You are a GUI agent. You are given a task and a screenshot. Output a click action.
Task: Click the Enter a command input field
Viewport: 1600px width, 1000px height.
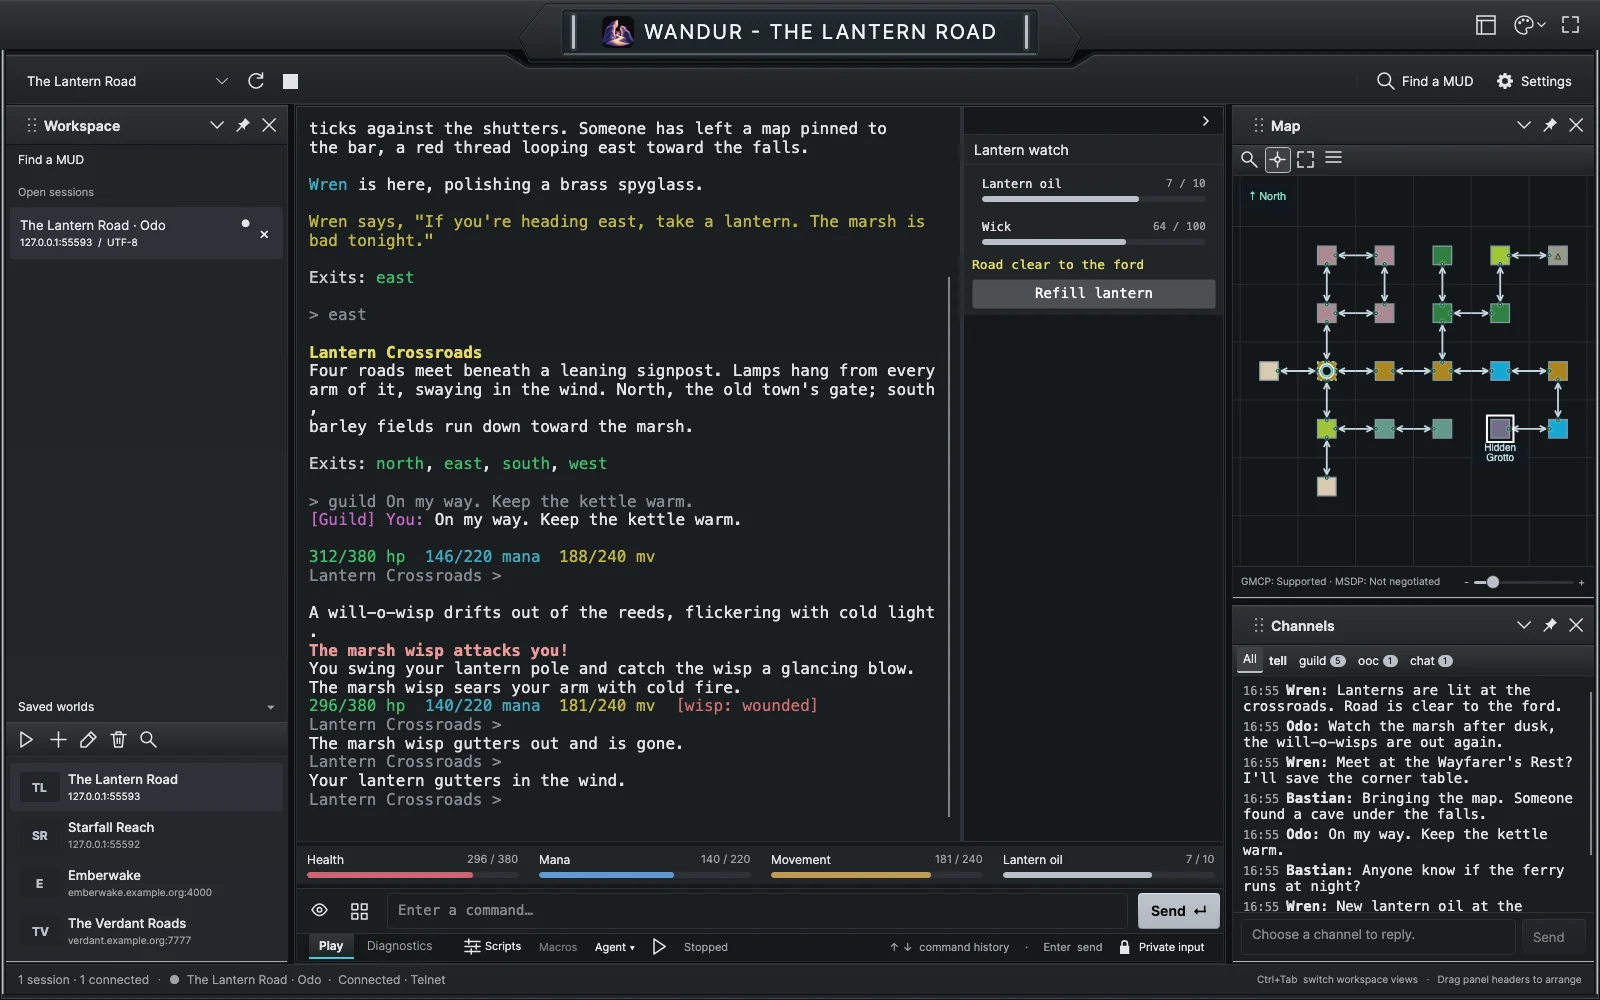pos(757,911)
